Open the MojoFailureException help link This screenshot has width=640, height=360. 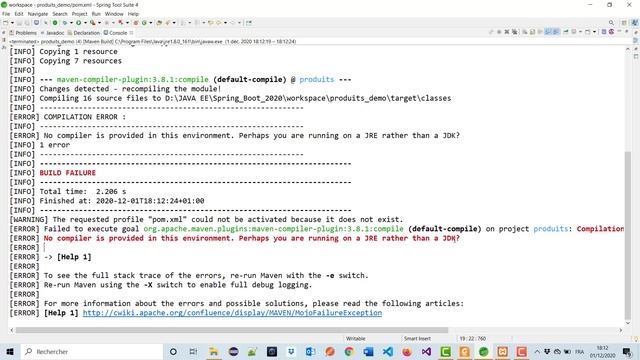point(232,313)
